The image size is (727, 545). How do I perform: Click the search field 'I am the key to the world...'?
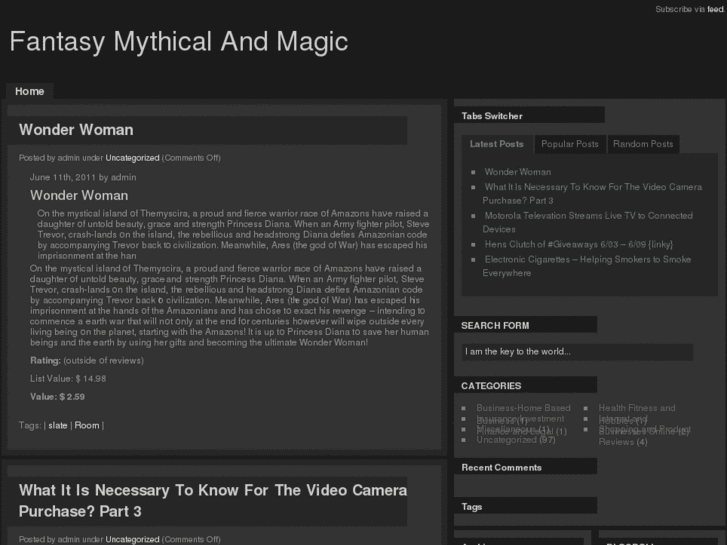tap(577, 352)
